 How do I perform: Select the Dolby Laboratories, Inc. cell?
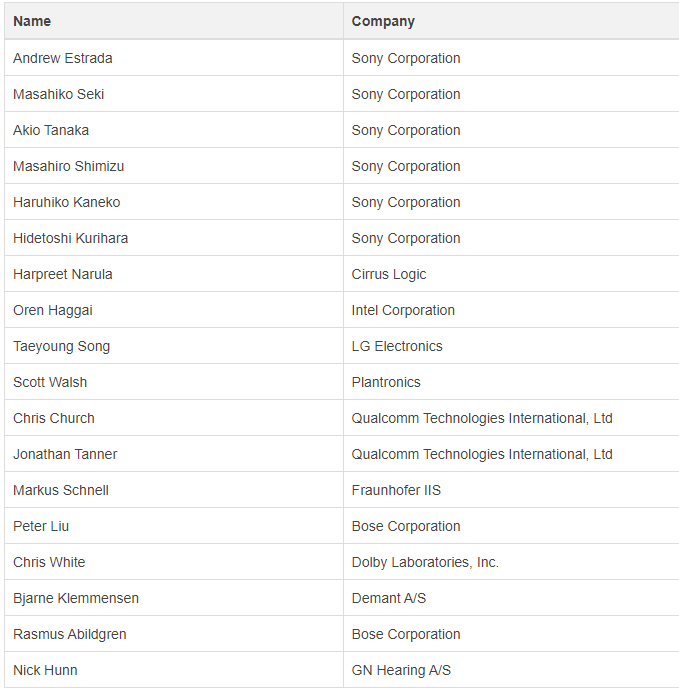[425, 562]
